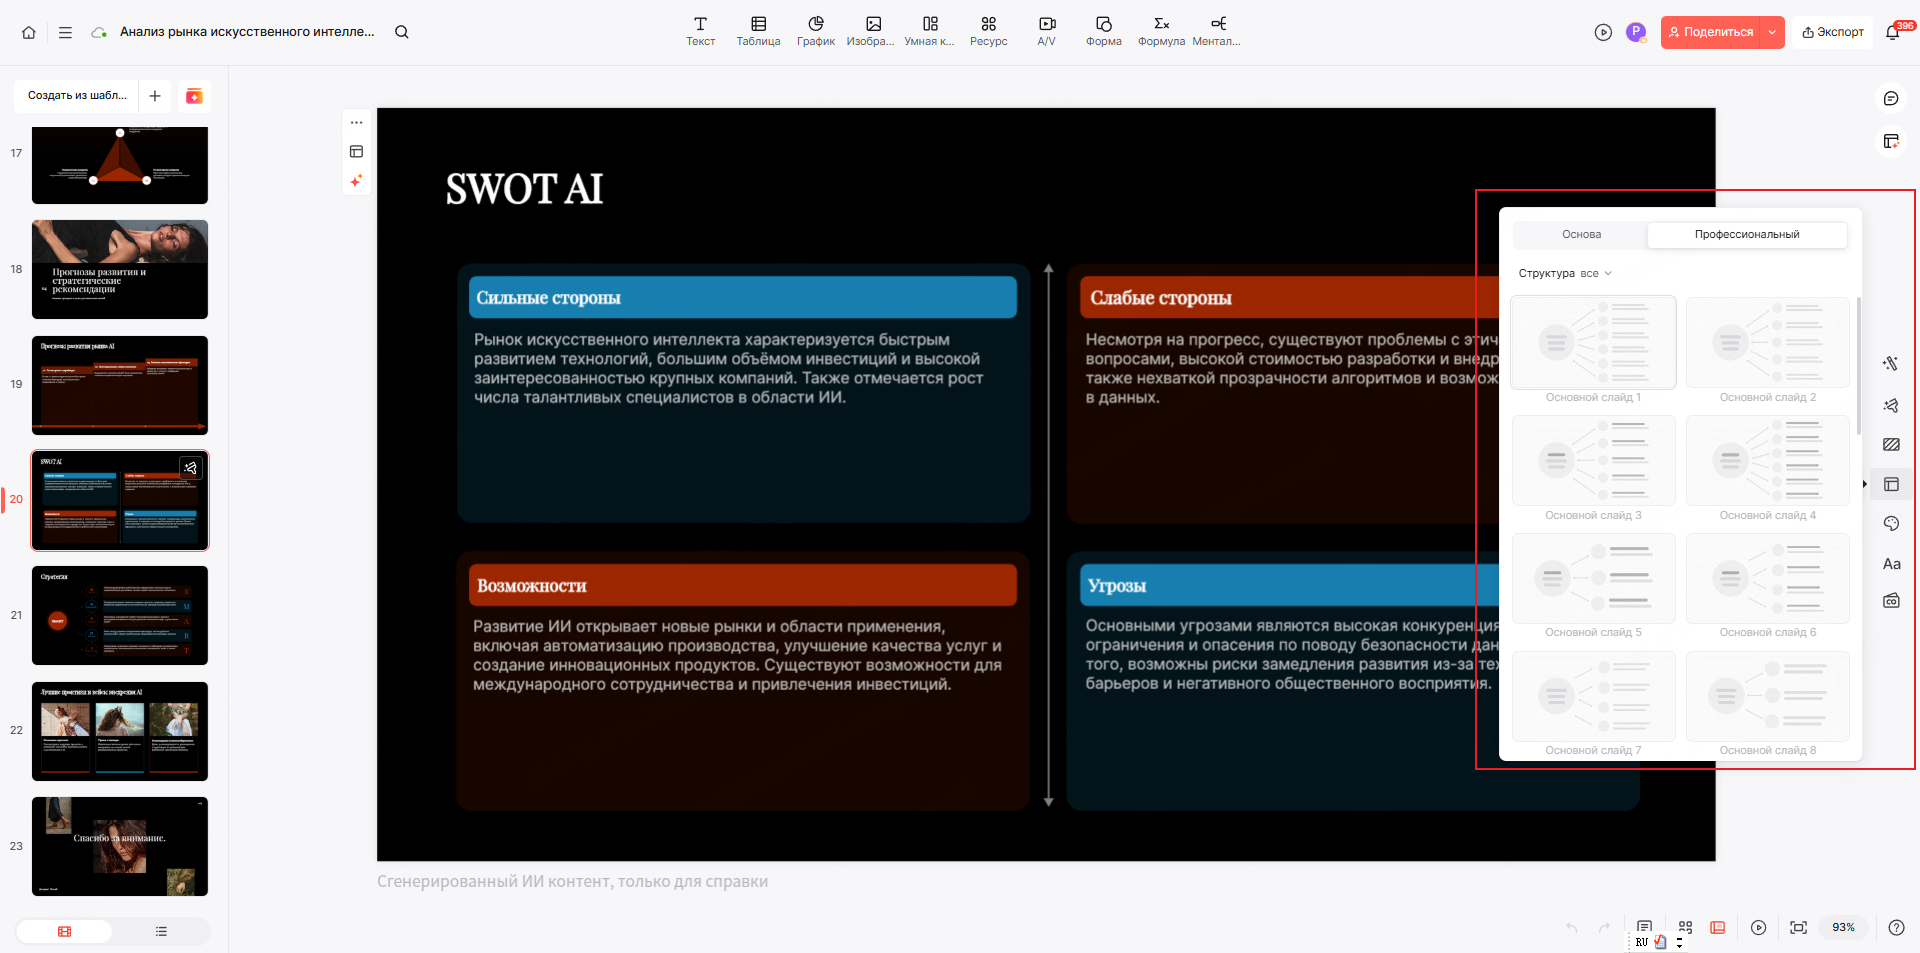Open the График (Chart) insert tool
Viewport: 1920px width, 953px height.
pyautogui.click(x=815, y=31)
